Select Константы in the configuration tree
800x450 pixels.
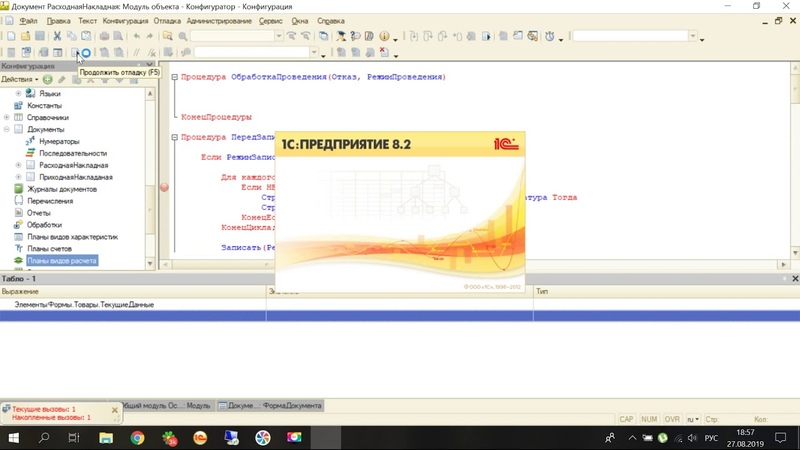[x=44, y=106]
